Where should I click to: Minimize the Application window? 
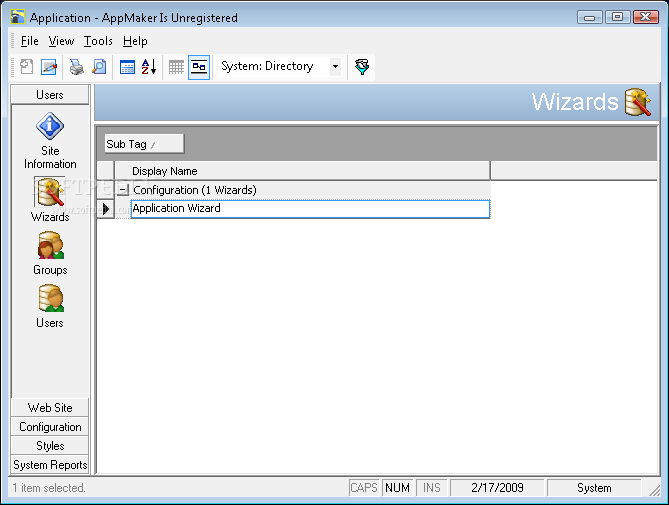tap(590, 17)
